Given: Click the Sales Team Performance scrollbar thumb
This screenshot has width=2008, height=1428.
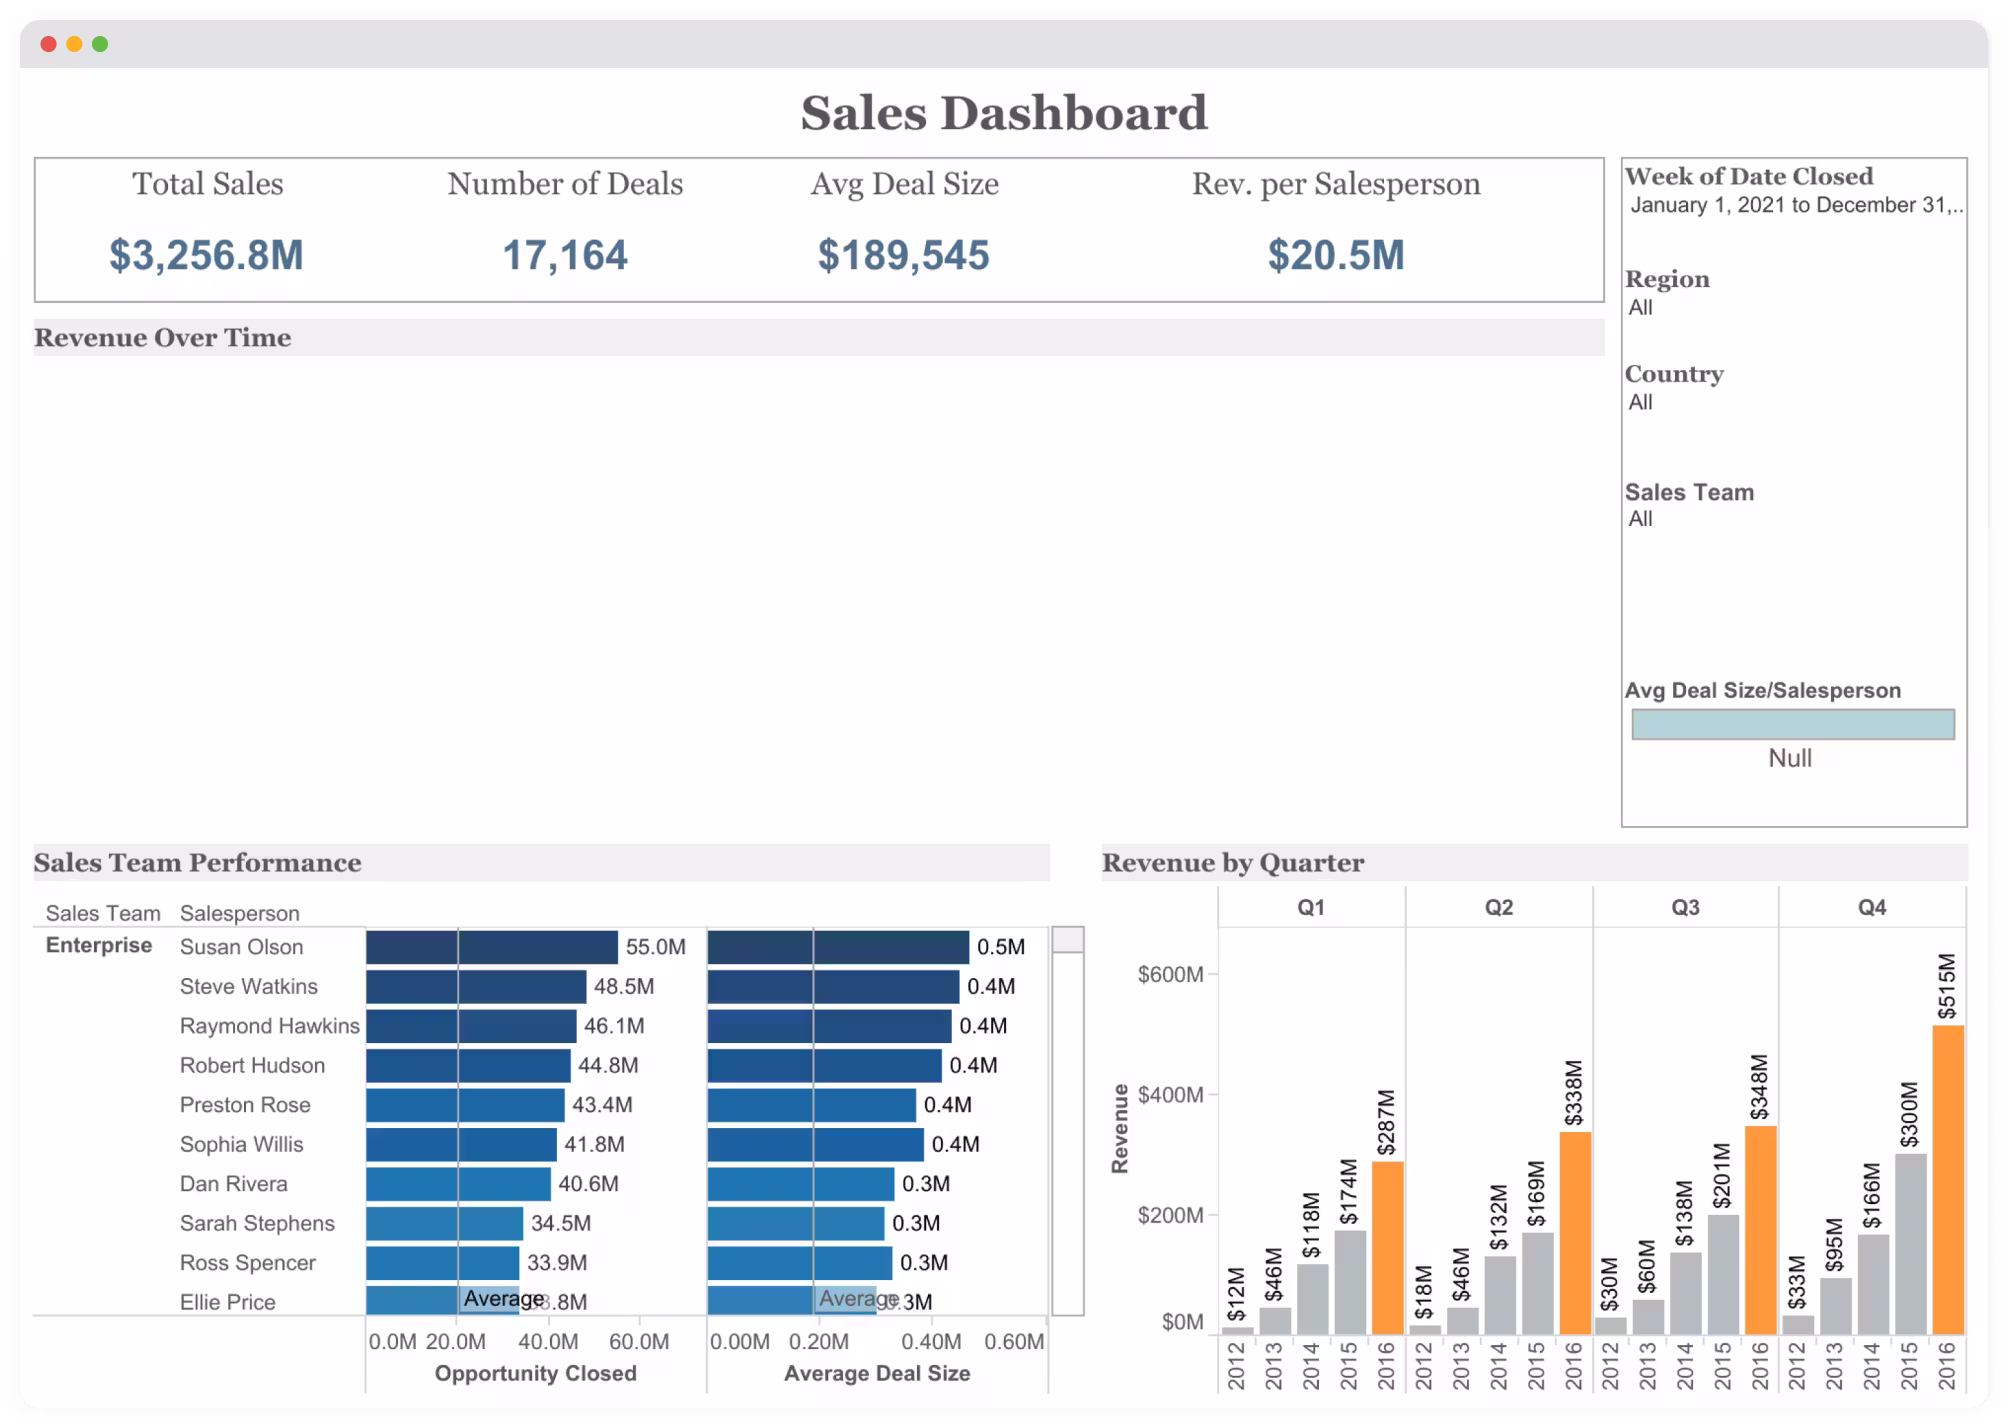Looking at the screenshot, I should click(x=1068, y=940).
